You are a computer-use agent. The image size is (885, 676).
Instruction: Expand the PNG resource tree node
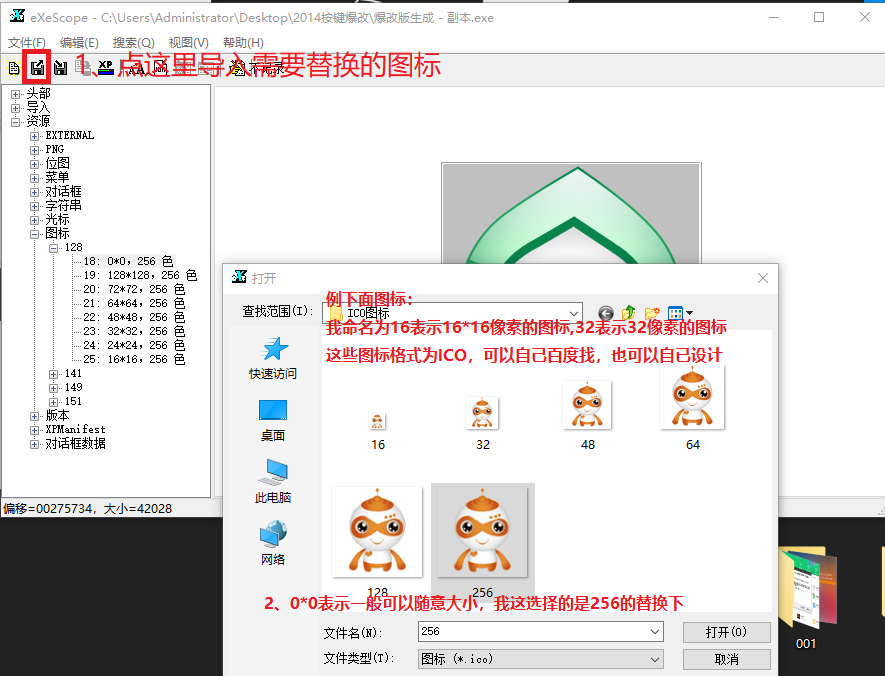coord(33,148)
